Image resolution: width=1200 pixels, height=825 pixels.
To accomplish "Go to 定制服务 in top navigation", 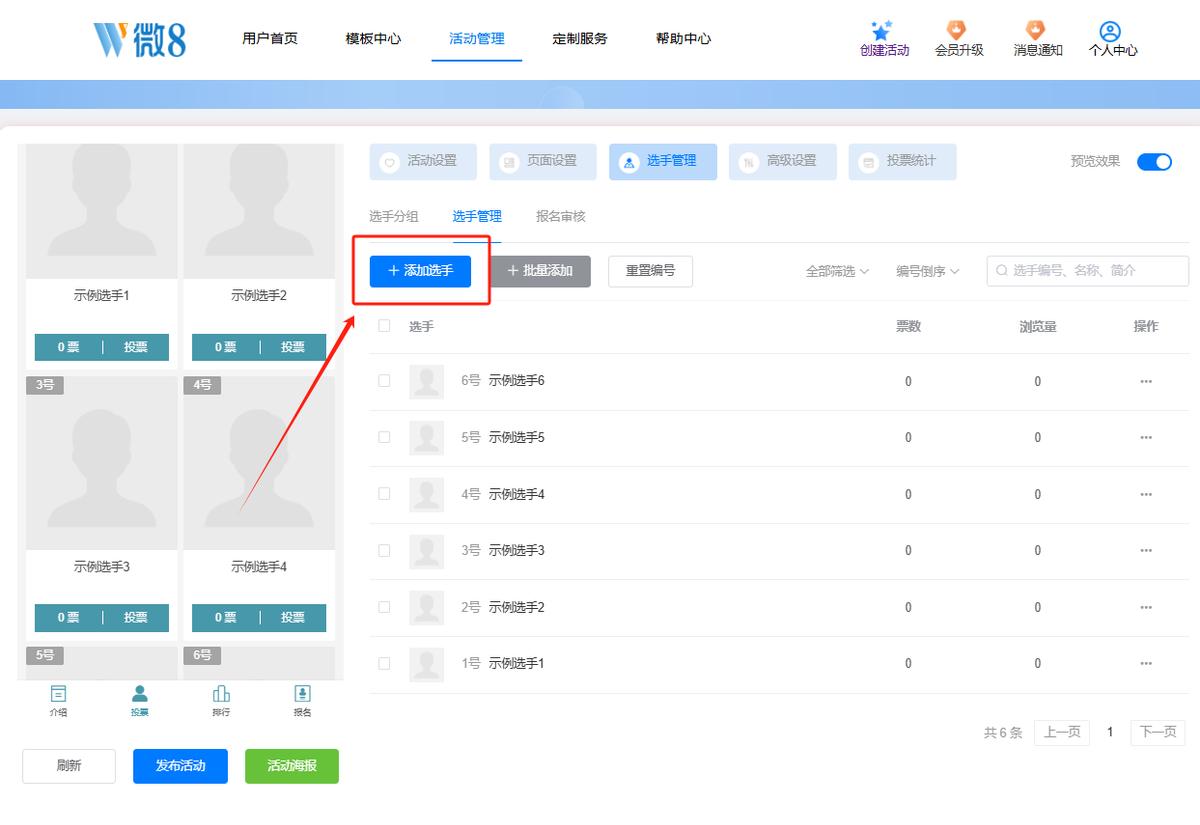I will tap(580, 39).
